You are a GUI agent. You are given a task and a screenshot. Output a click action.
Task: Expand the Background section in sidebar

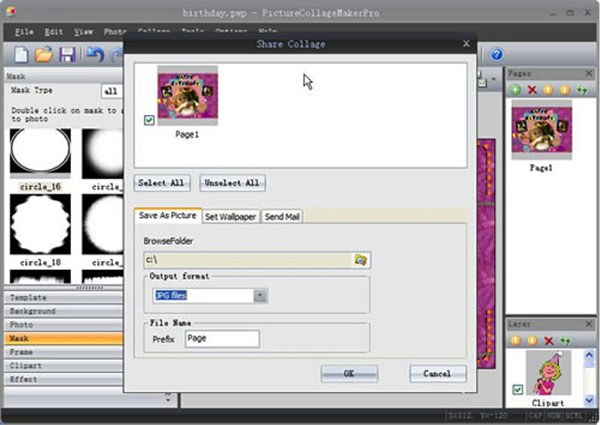tap(60, 312)
